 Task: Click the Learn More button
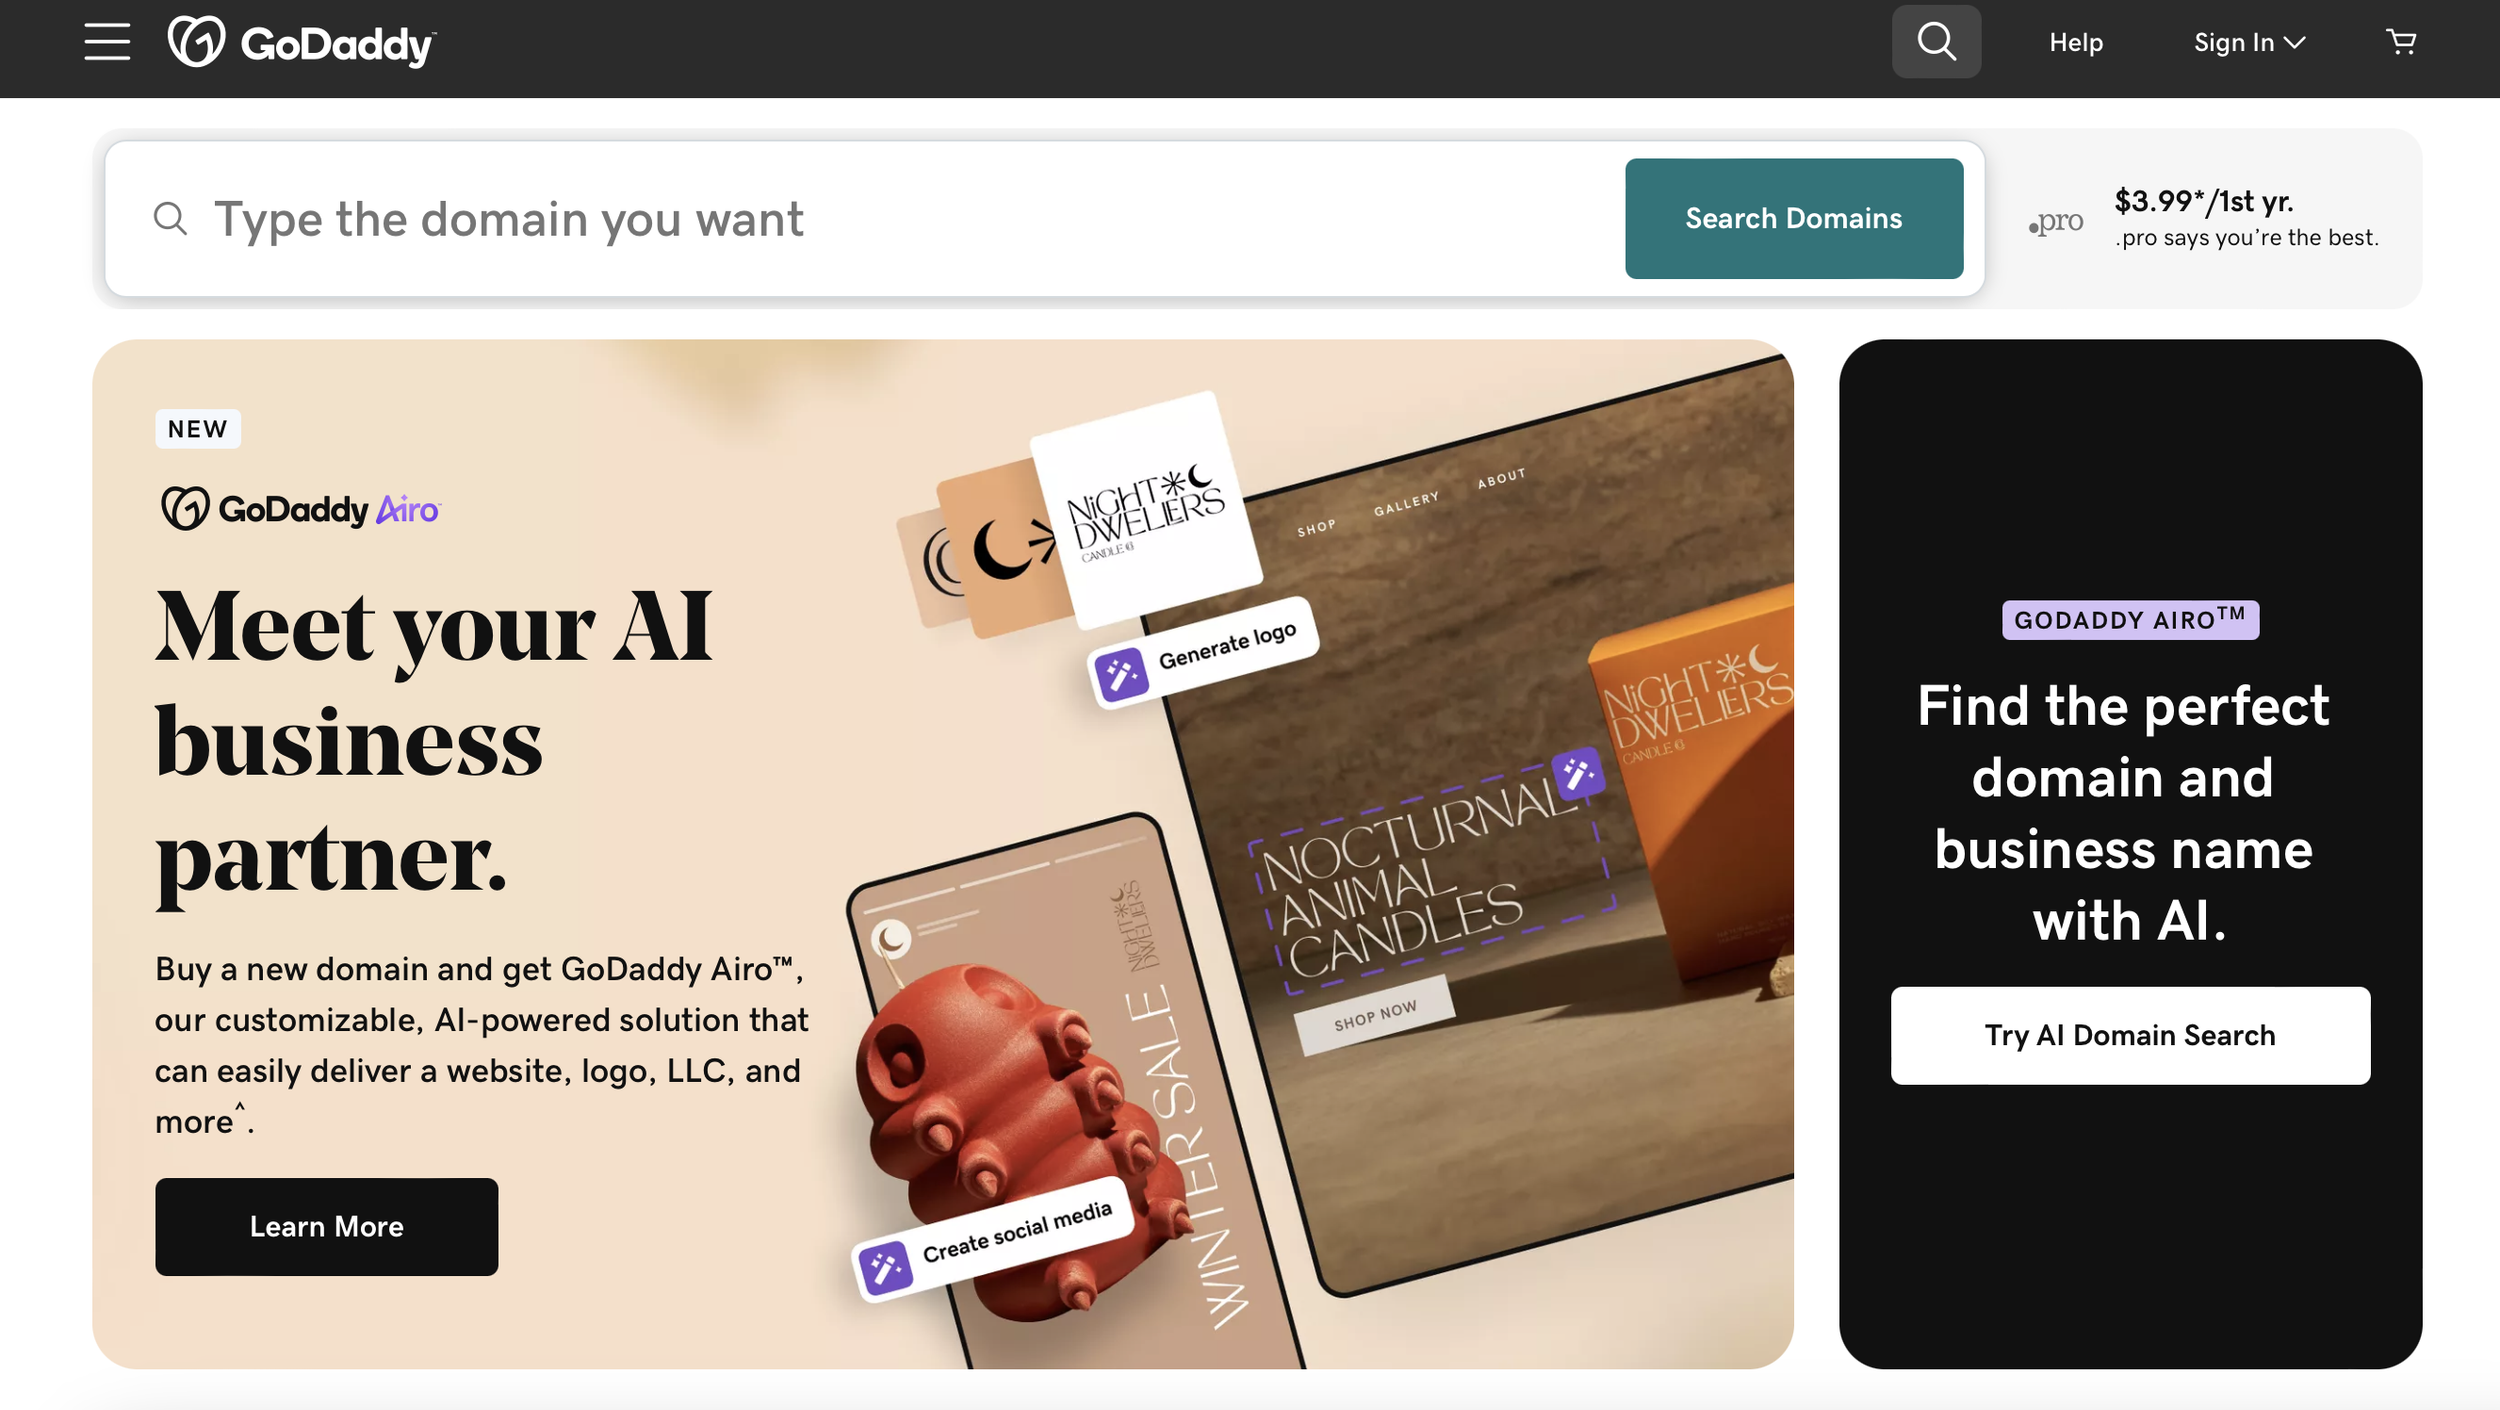coord(326,1226)
